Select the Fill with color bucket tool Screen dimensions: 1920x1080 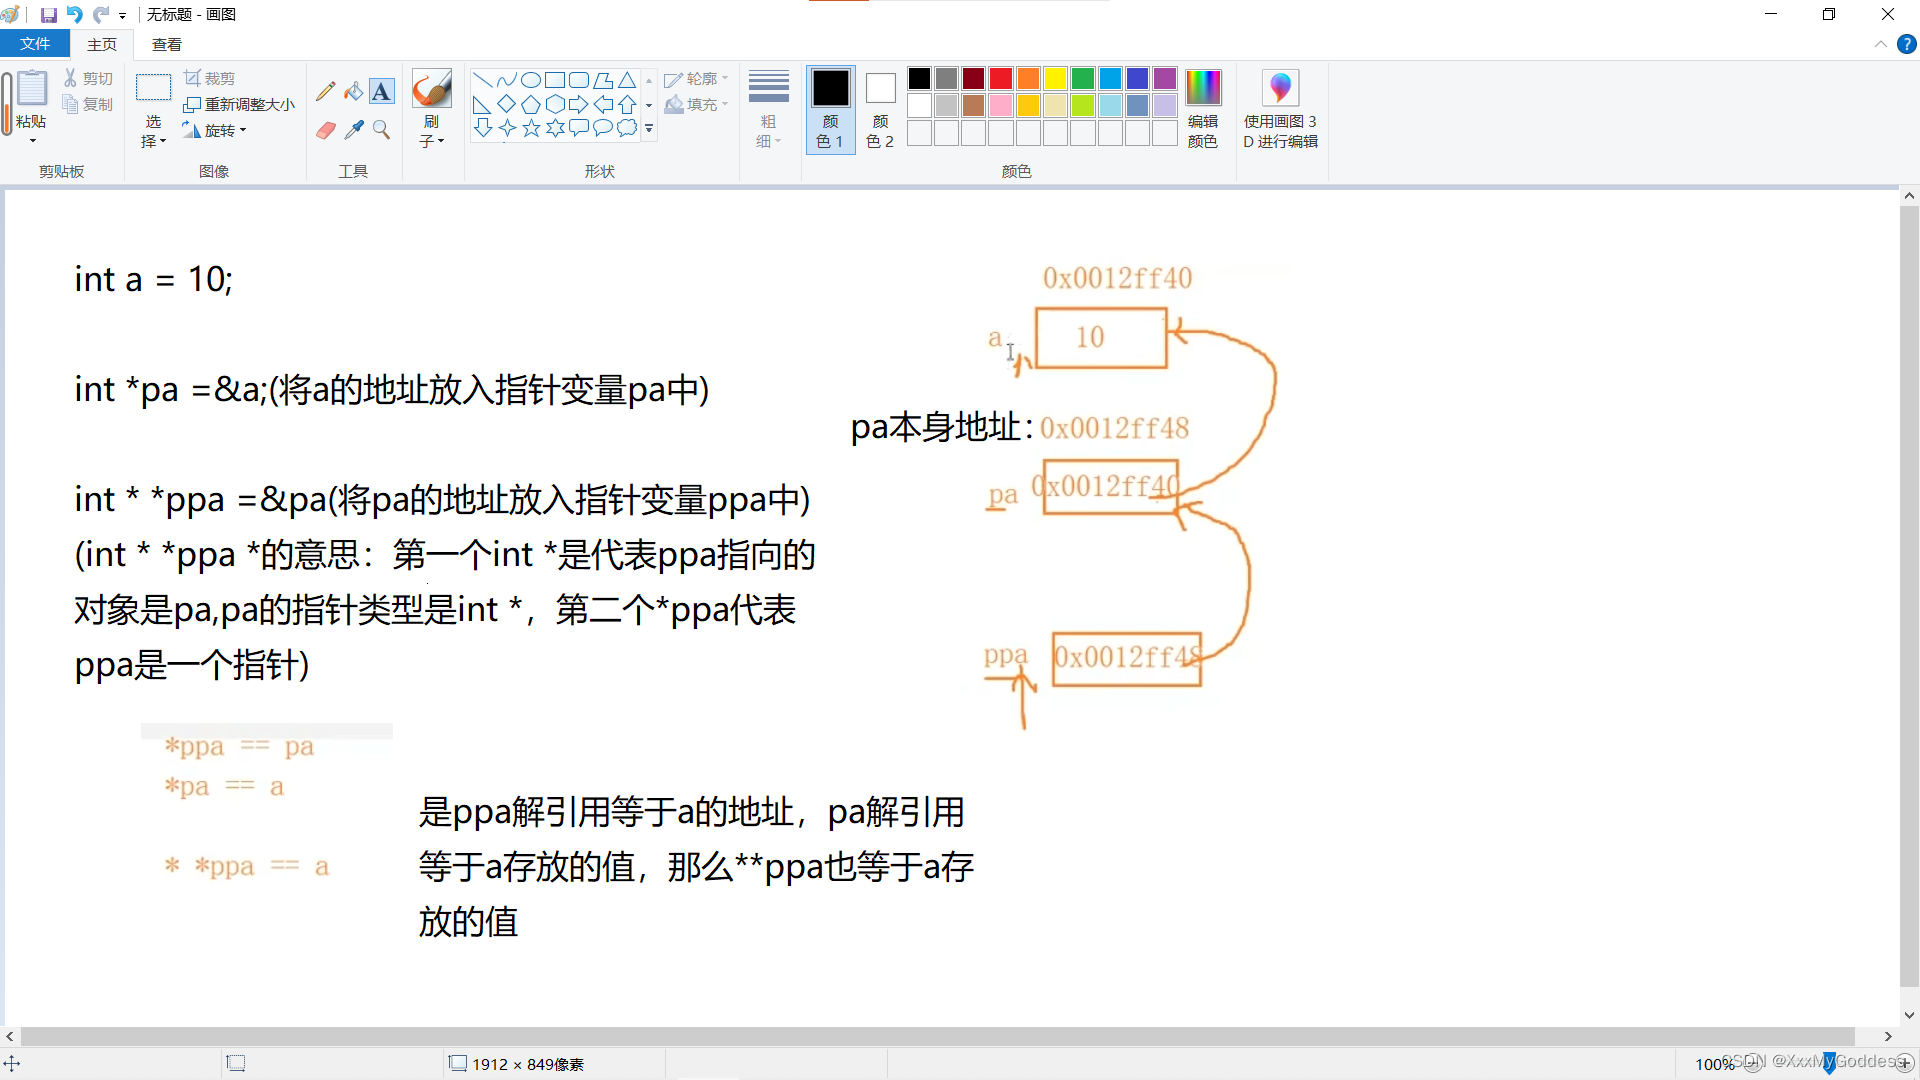353,92
